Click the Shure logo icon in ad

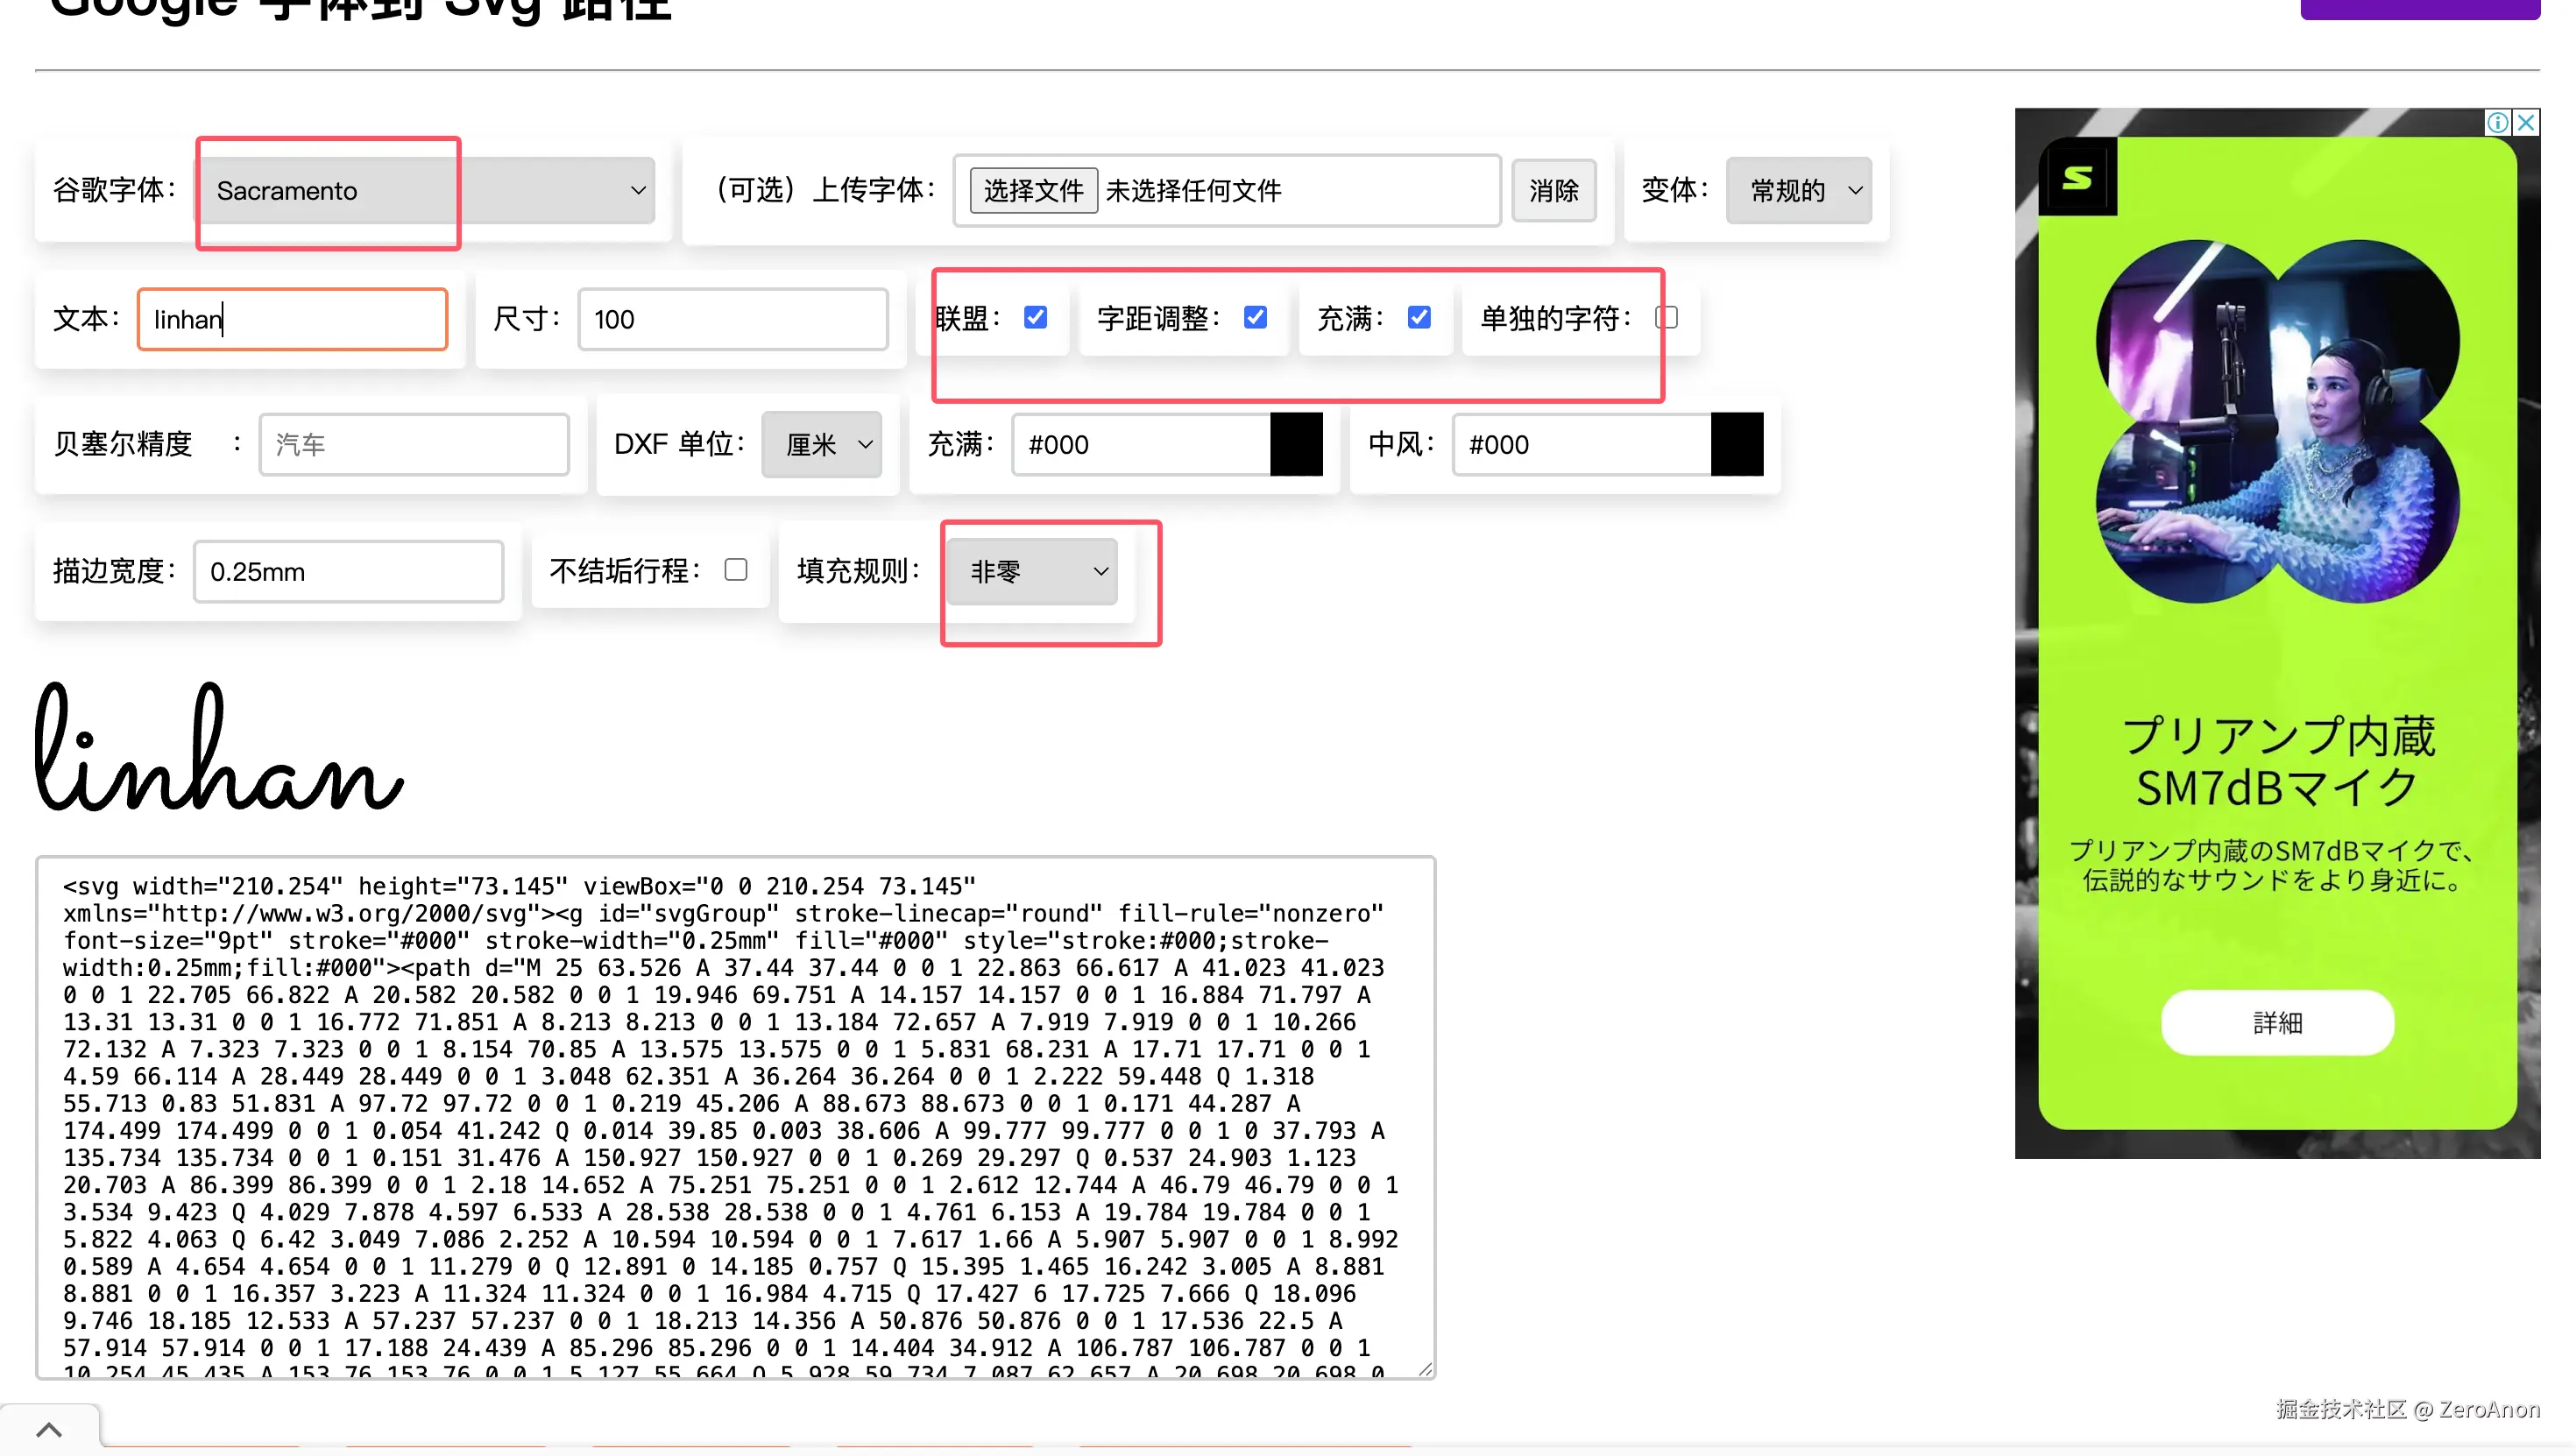coord(2077,178)
